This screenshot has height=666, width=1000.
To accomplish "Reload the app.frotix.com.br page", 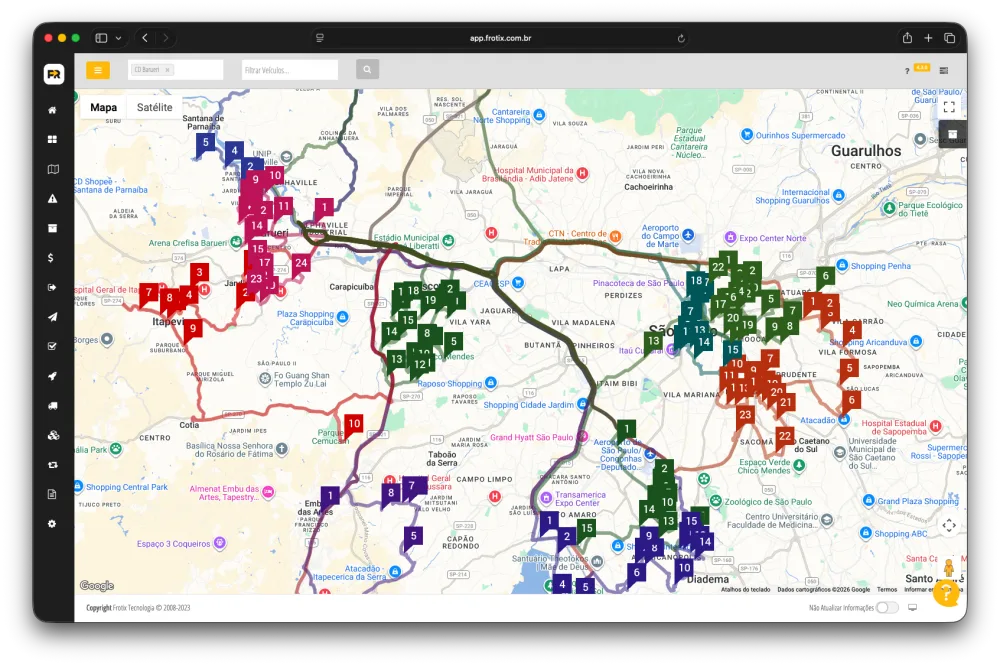I will tap(681, 38).
